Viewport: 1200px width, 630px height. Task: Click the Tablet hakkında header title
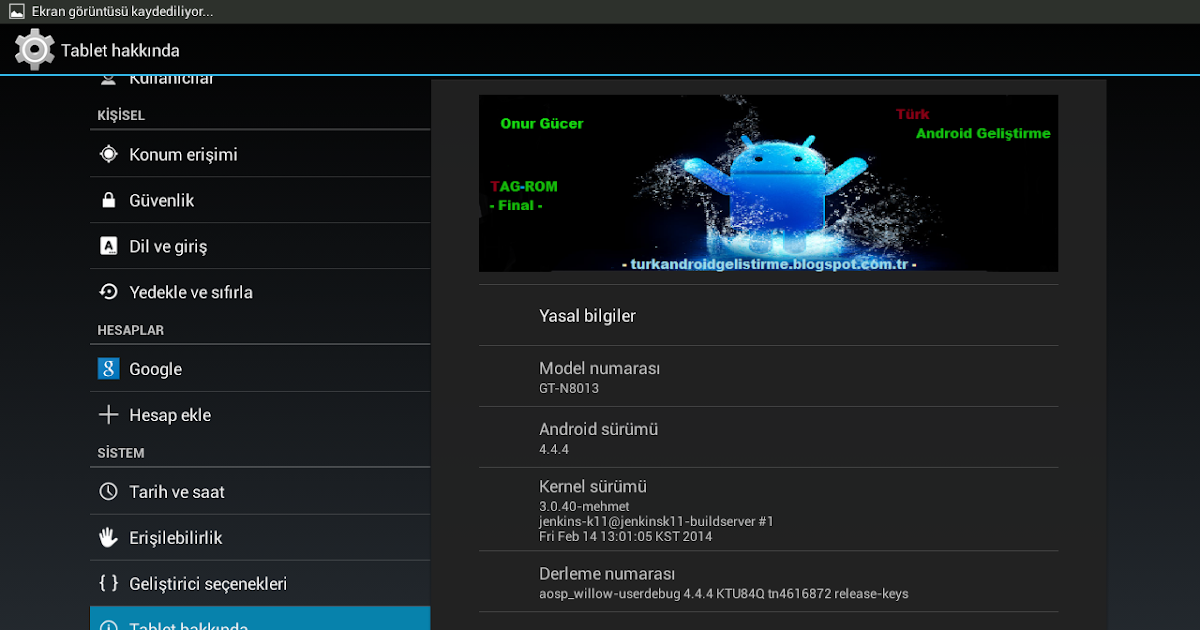pos(120,50)
